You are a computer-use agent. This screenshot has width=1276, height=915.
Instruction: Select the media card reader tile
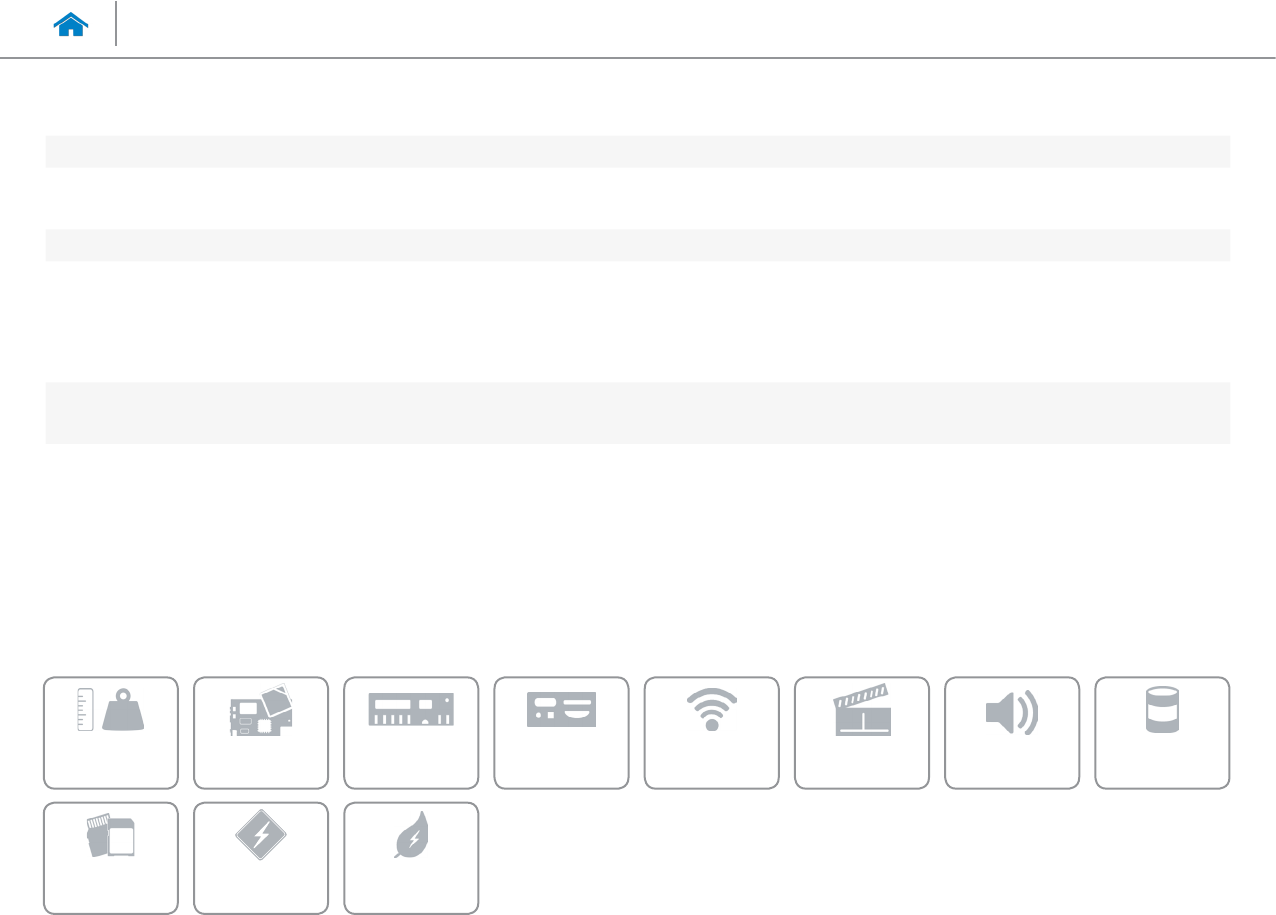(x=111, y=858)
